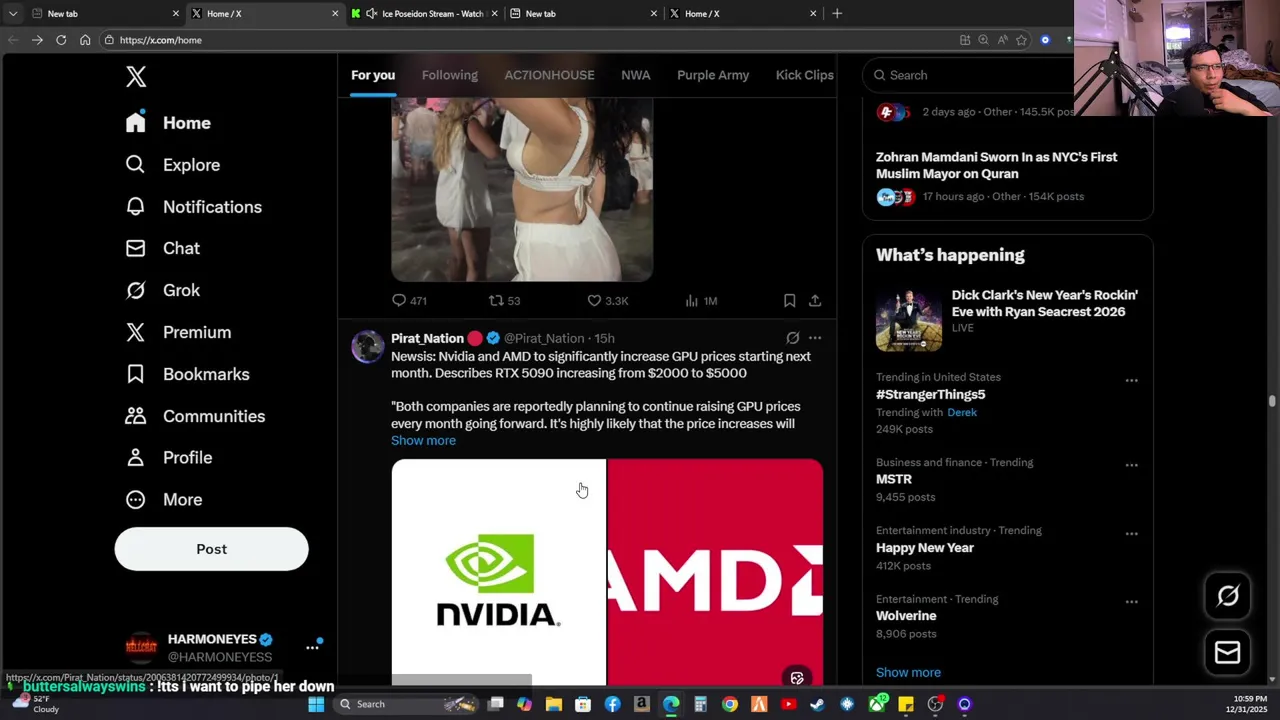Switch to the NWA tab
Viewport: 1280px width, 720px height.
tap(635, 75)
